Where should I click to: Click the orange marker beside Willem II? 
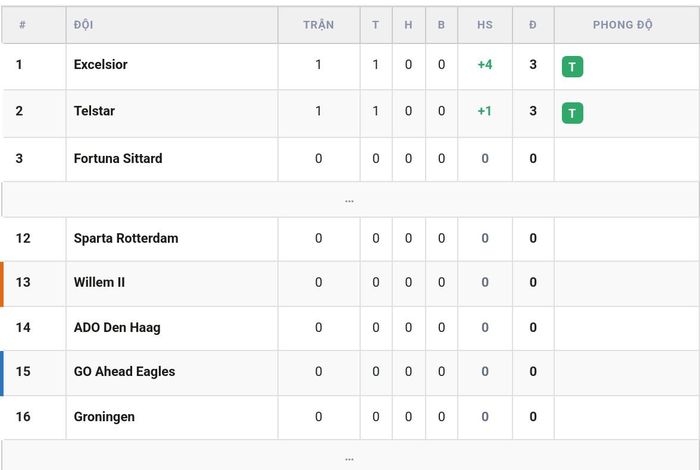(2, 284)
